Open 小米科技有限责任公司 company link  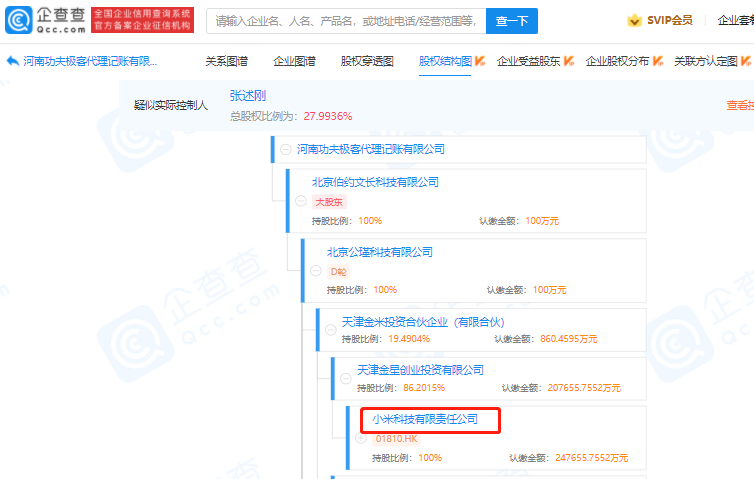click(x=425, y=419)
